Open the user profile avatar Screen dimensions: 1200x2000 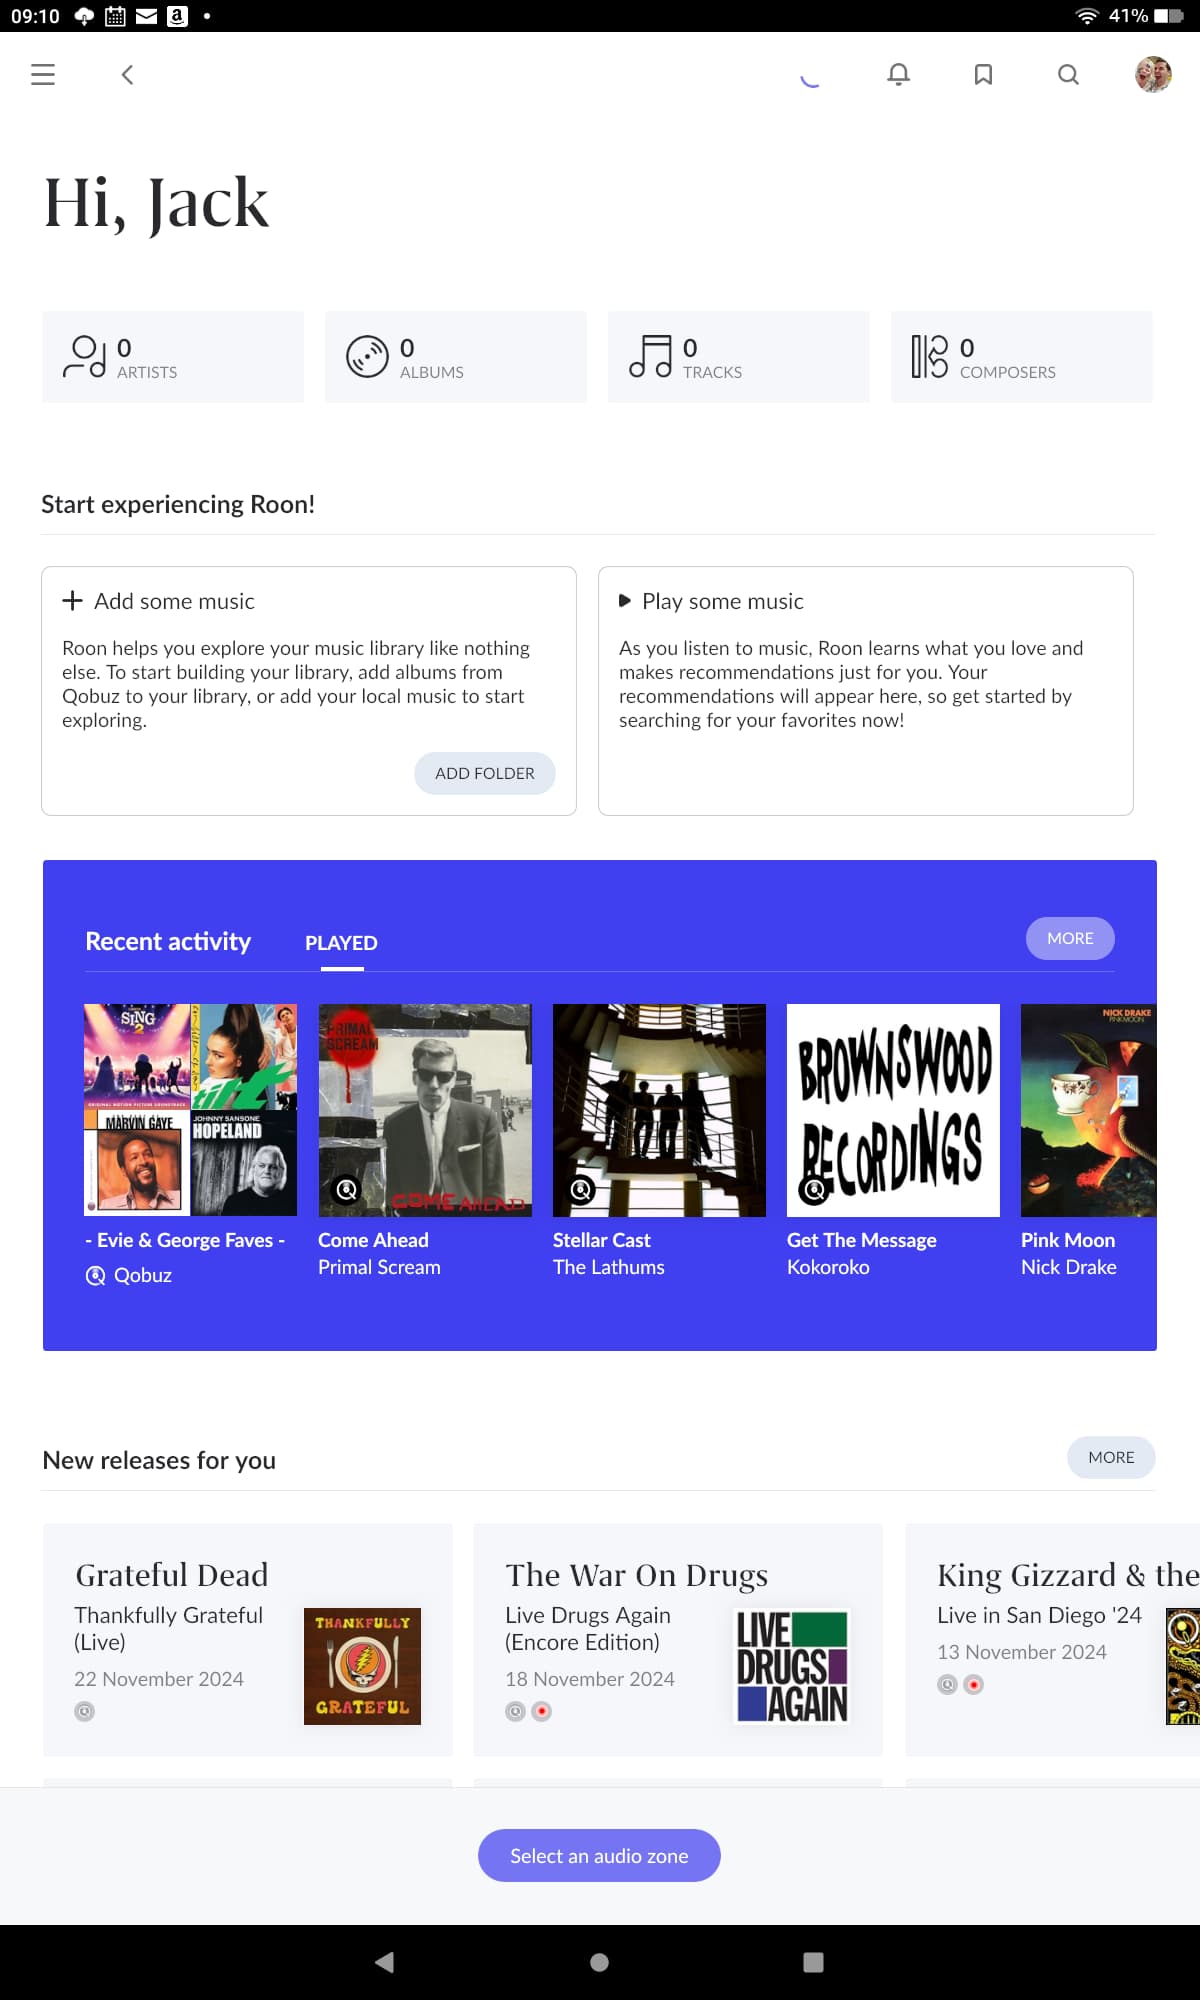[x=1153, y=74]
